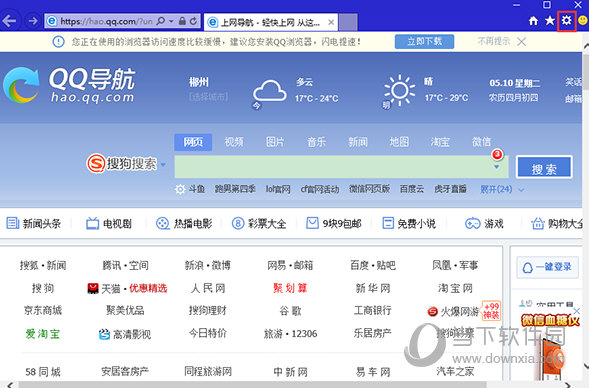Click the address bar search magnifier icon

click(x=160, y=21)
